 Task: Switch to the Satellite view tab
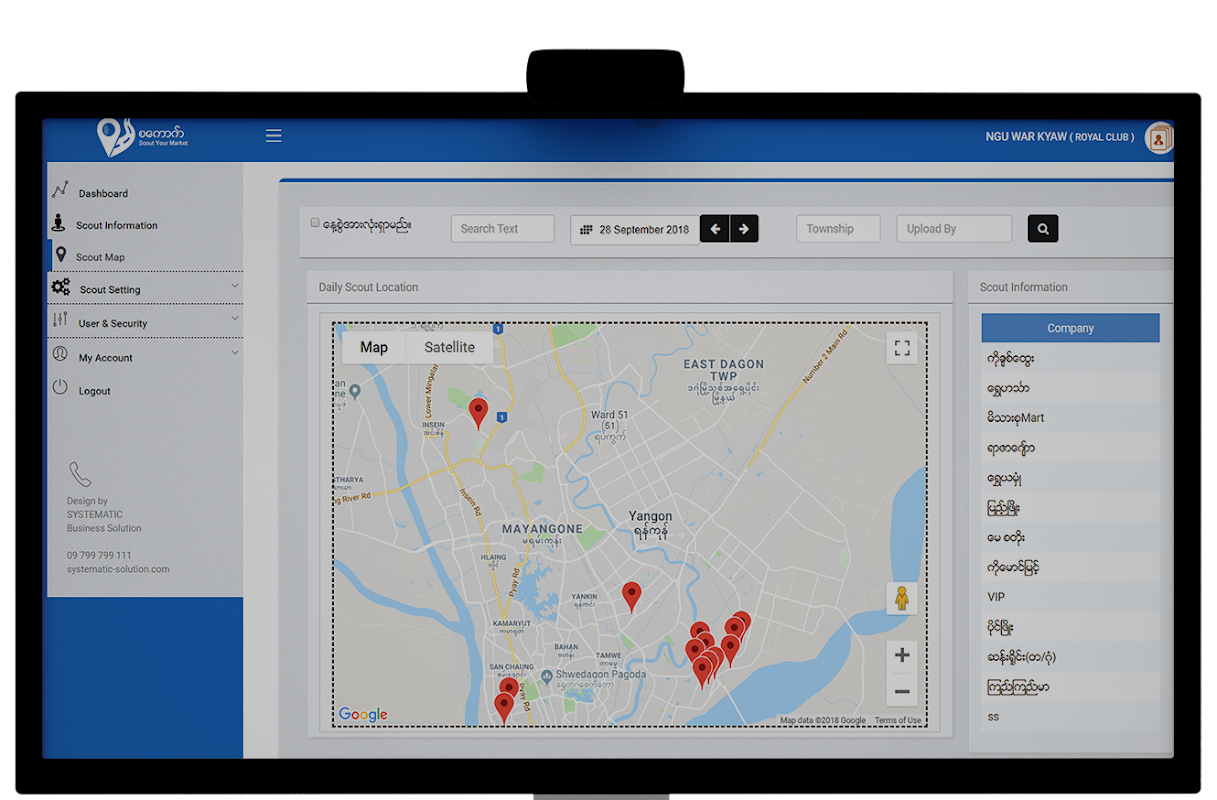pos(449,347)
